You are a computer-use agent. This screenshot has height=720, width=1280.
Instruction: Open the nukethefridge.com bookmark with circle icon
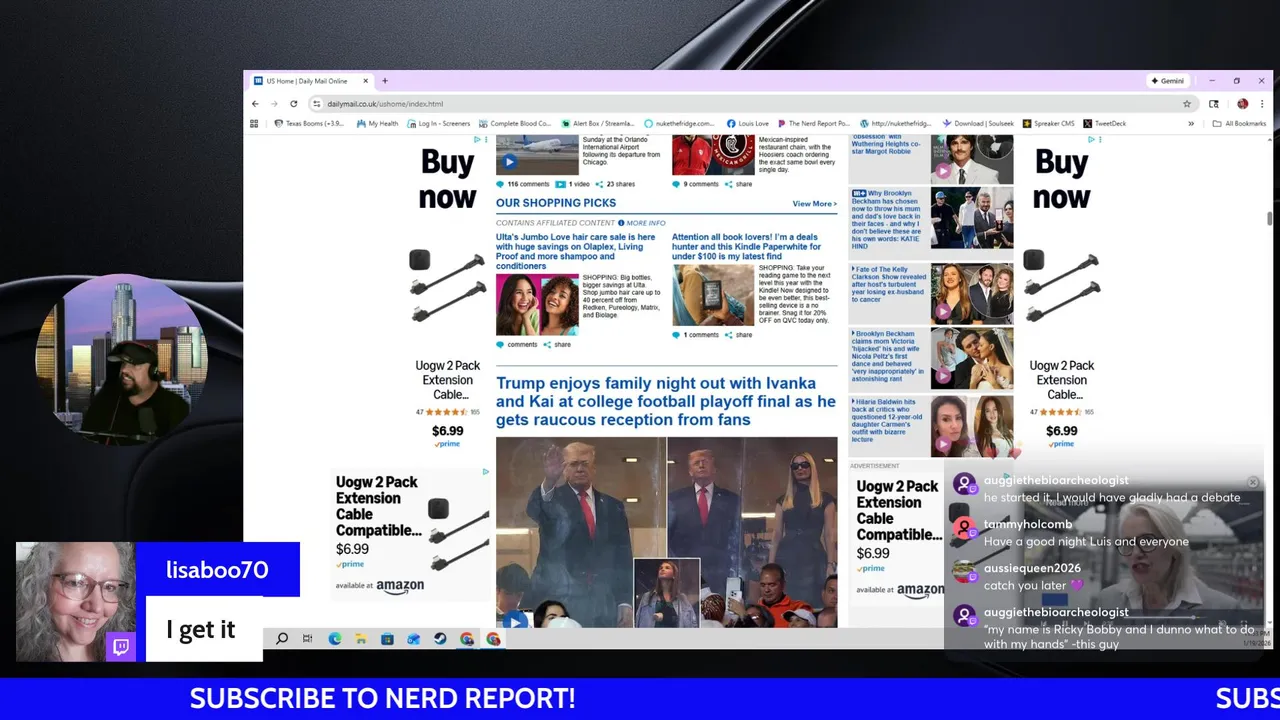(679, 124)
